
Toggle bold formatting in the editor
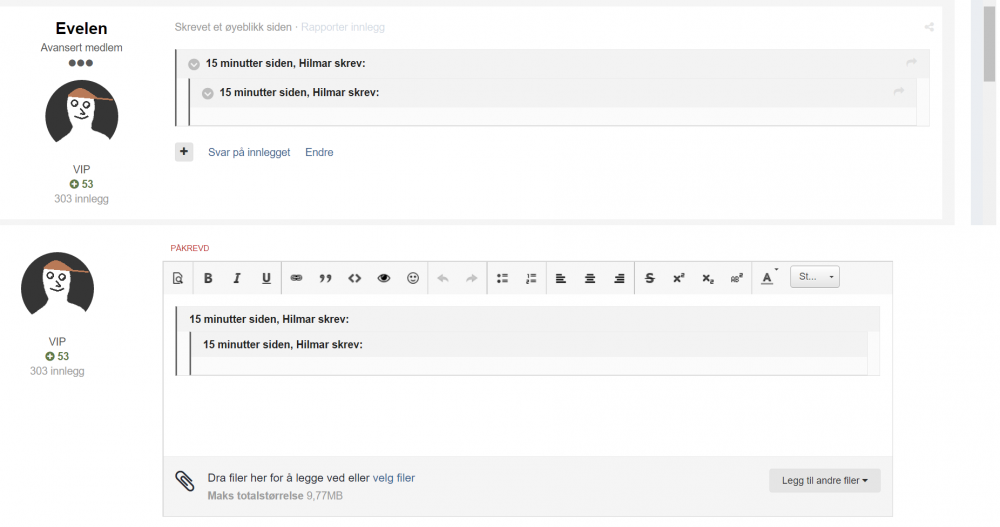[x=208, y=278]
